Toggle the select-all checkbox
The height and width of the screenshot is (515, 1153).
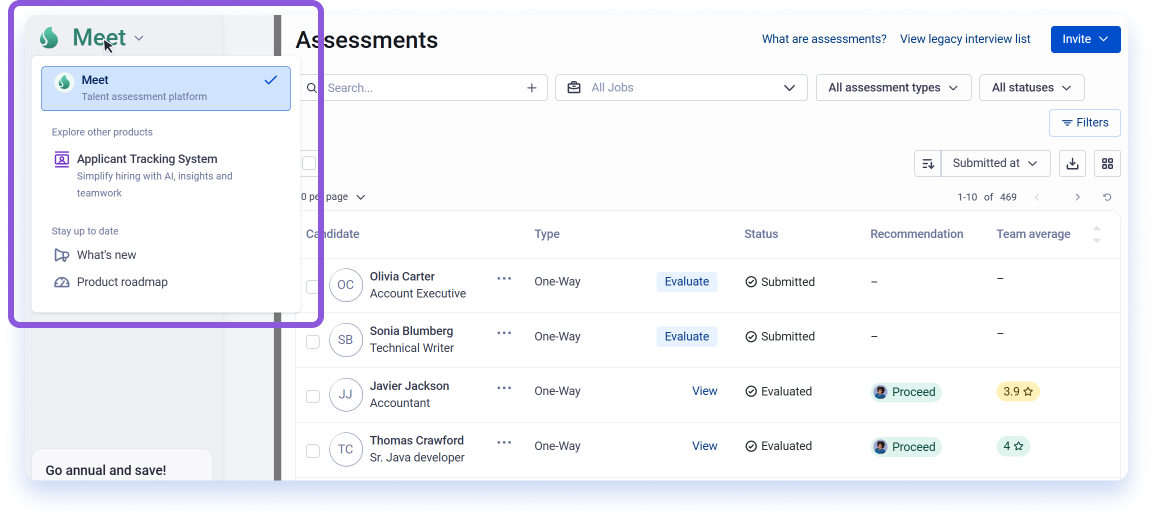click(x=310, y=163)
